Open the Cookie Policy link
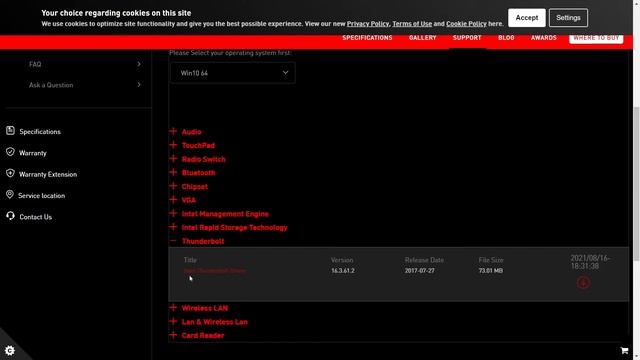This screenshot has height=360, width=640. (x=466, y=24)
